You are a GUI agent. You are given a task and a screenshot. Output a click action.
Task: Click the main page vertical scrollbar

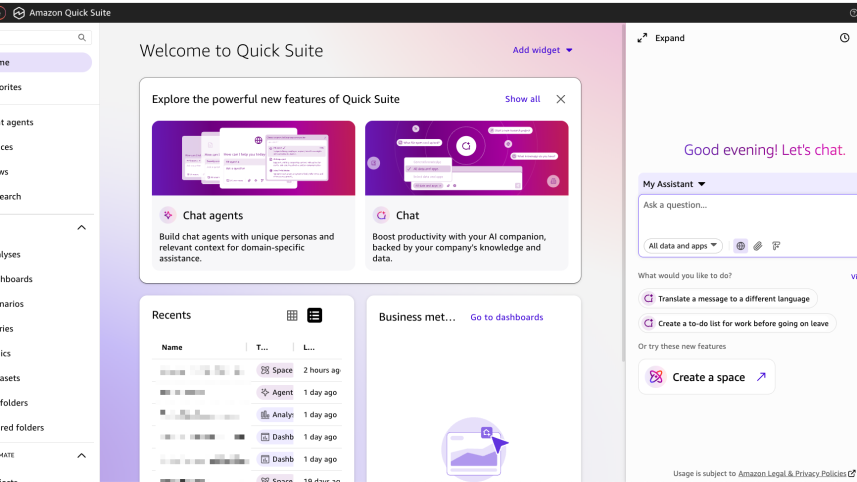tap(623, 192)
